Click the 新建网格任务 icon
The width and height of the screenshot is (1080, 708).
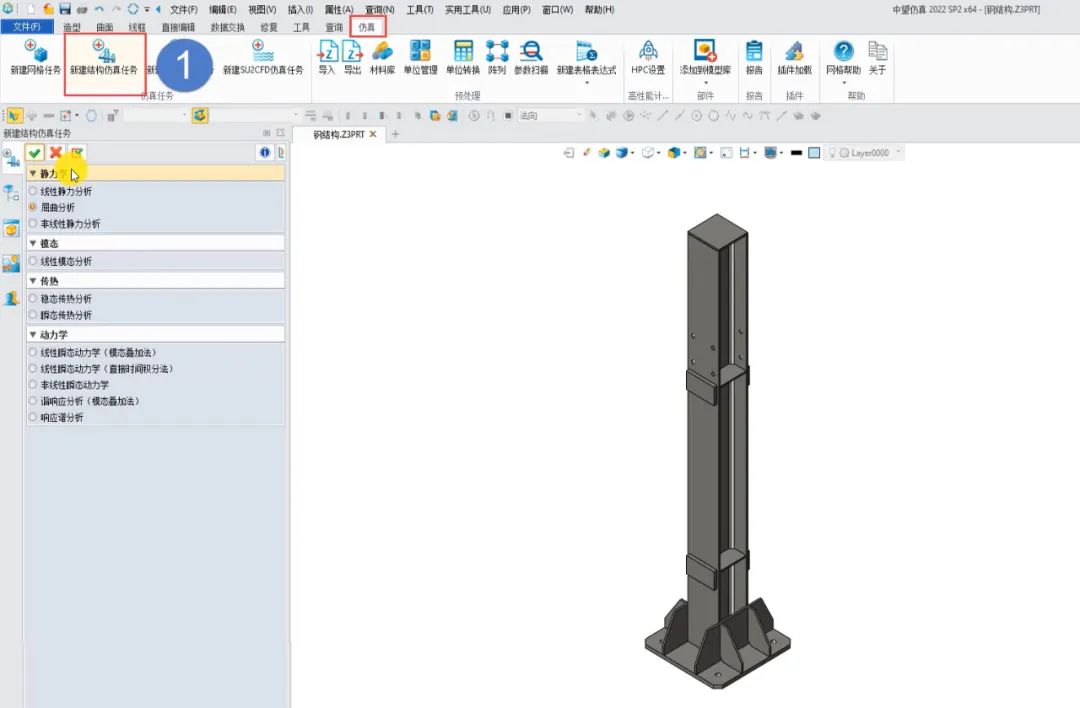pos(35,52)
